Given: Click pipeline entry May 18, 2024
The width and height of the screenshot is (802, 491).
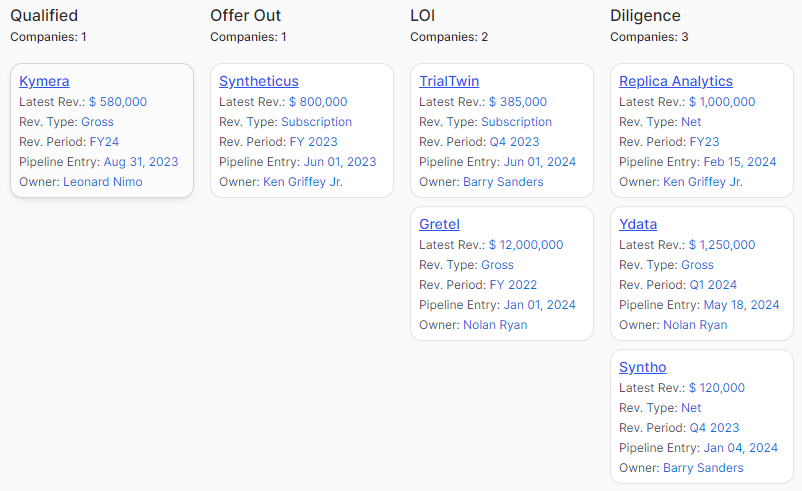Looking at the screenshot, I should (742, 305).
